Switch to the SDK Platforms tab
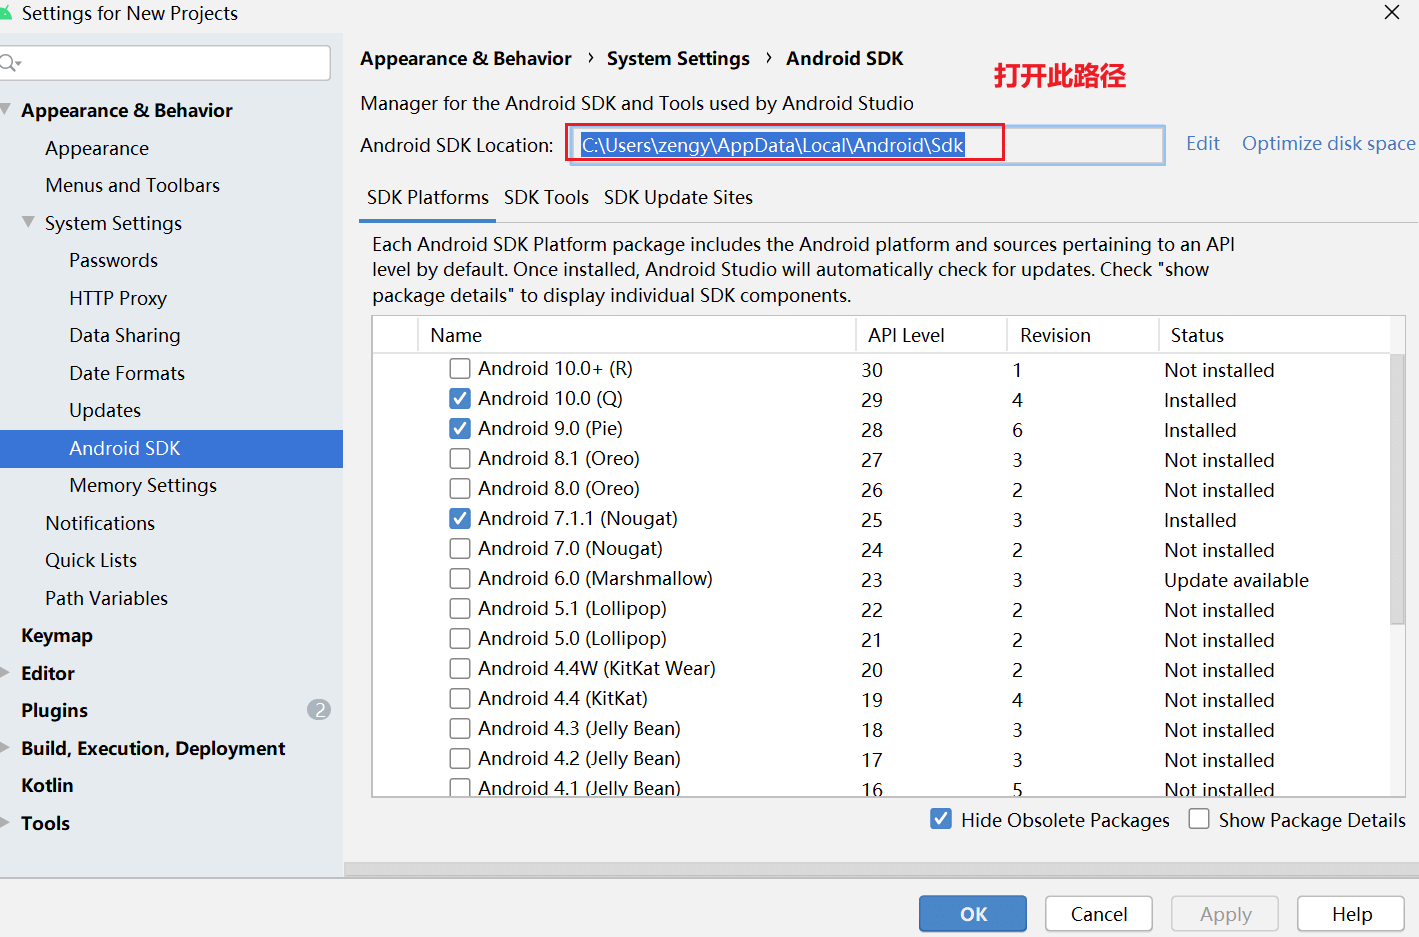This screenshot has height=937, width=1419. 428,198
